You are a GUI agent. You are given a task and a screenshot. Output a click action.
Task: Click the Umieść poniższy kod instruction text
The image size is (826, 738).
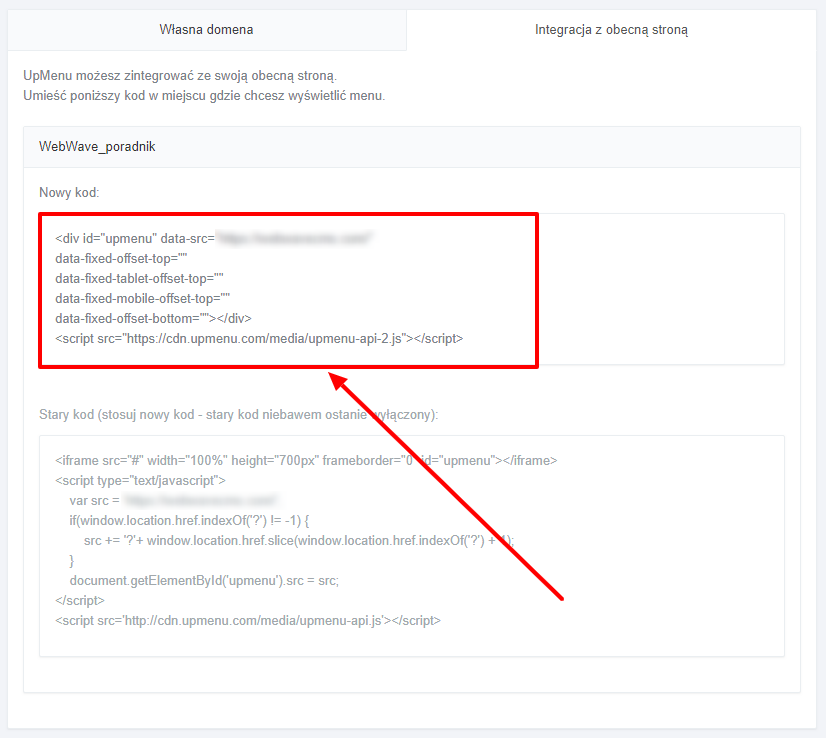click(204, 96)
